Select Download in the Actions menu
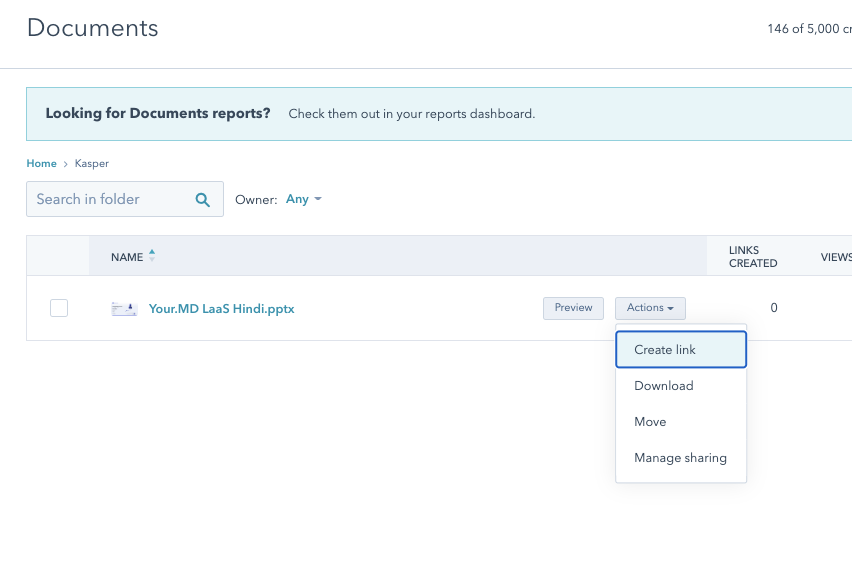The width and height of the screenshot is (852, 562). pyautogui.click(x=664, y=386)
